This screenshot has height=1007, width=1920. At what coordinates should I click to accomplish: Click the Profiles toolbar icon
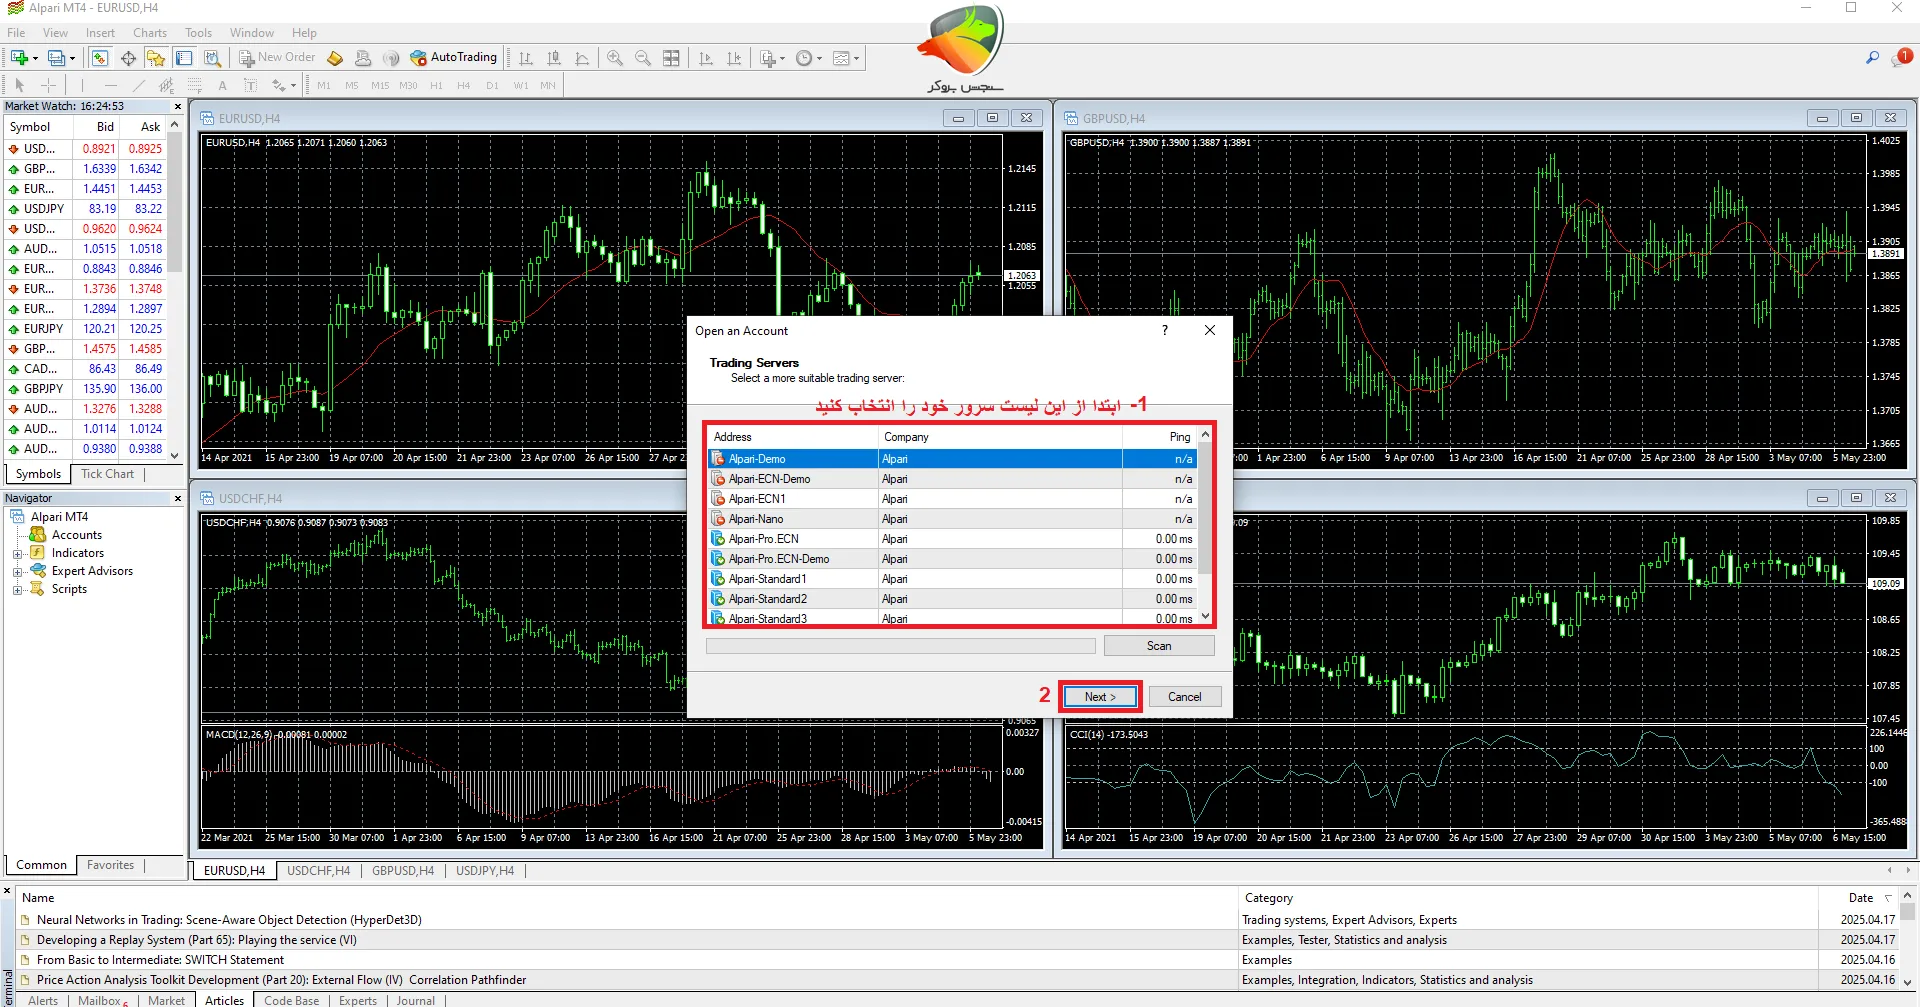(56, 58)
